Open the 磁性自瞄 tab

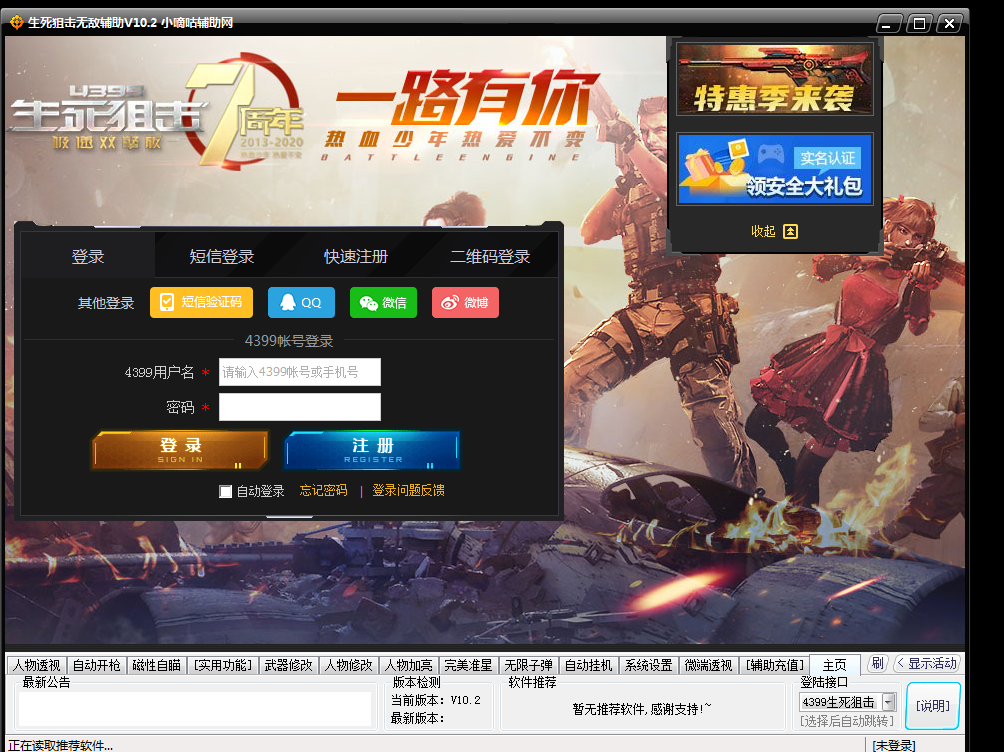(x=156, y=666)
